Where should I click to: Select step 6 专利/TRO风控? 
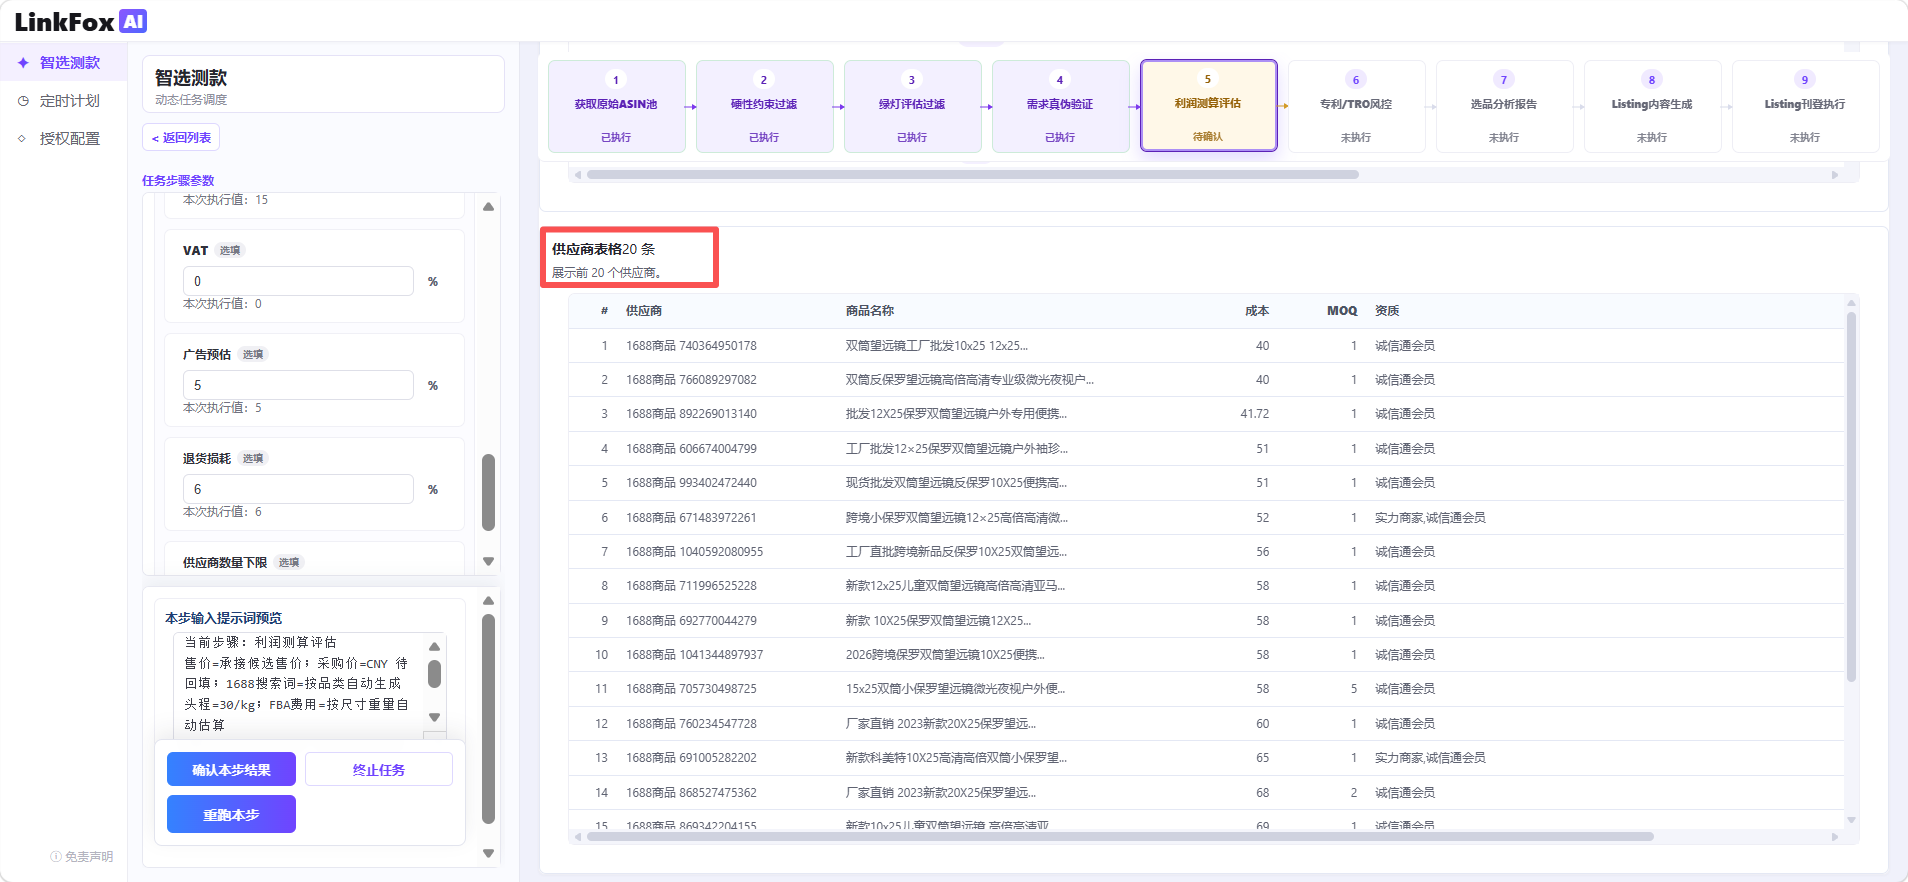coord(1356,106)
